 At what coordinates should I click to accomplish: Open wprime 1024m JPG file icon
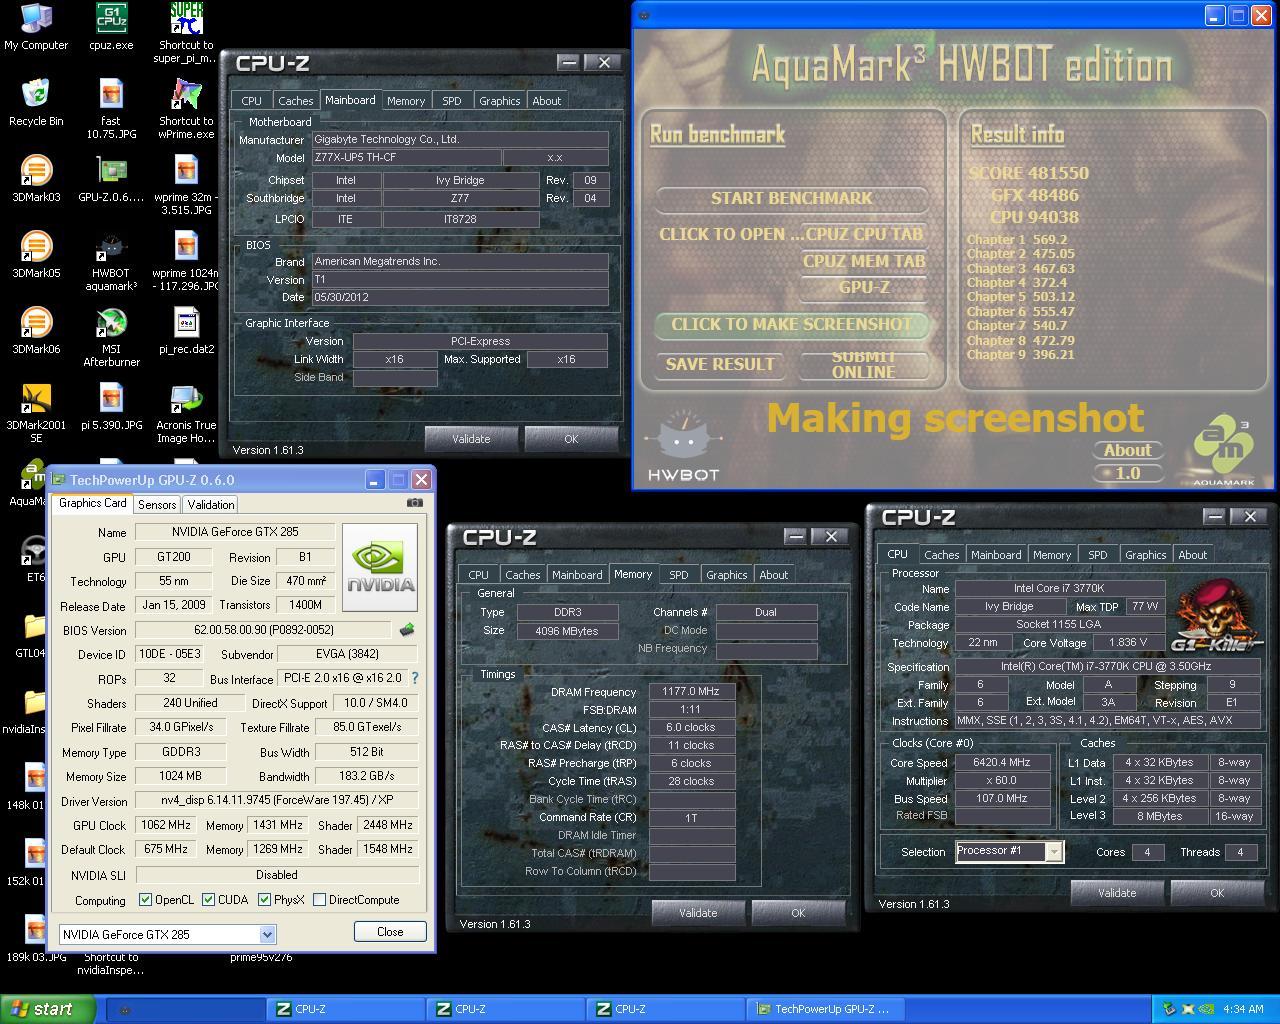tap(186, 261)
